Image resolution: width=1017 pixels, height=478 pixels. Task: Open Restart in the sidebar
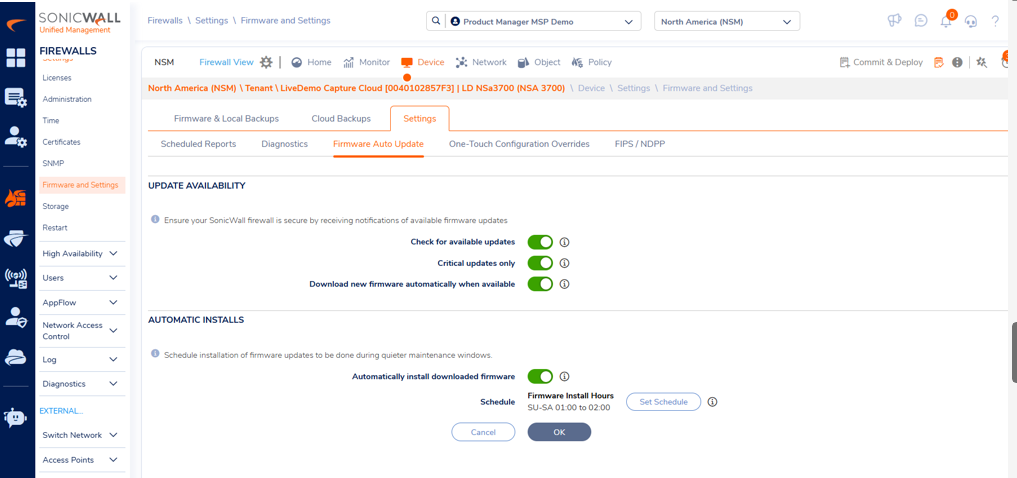(55, 228)
